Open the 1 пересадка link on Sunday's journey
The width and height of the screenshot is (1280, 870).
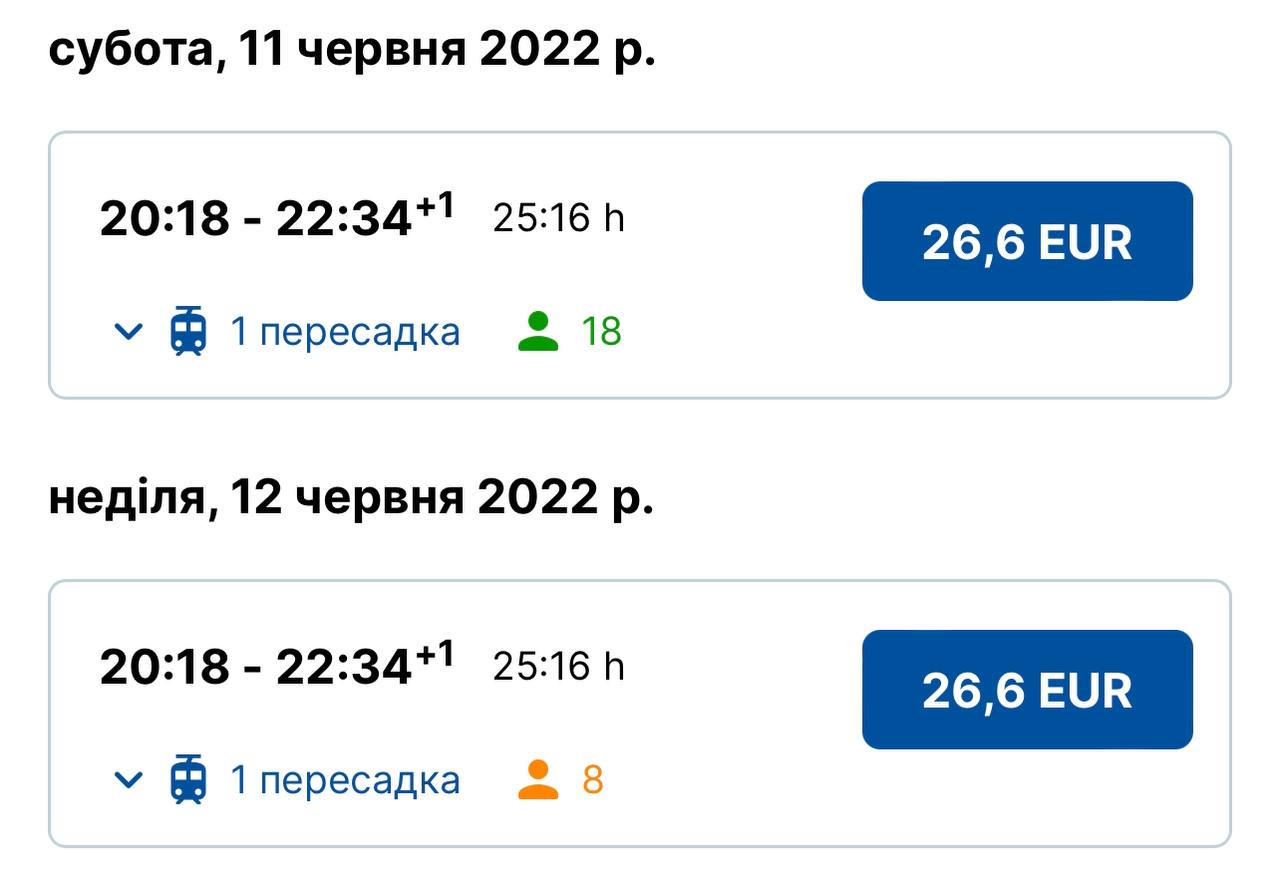click(x=345, y=780)
